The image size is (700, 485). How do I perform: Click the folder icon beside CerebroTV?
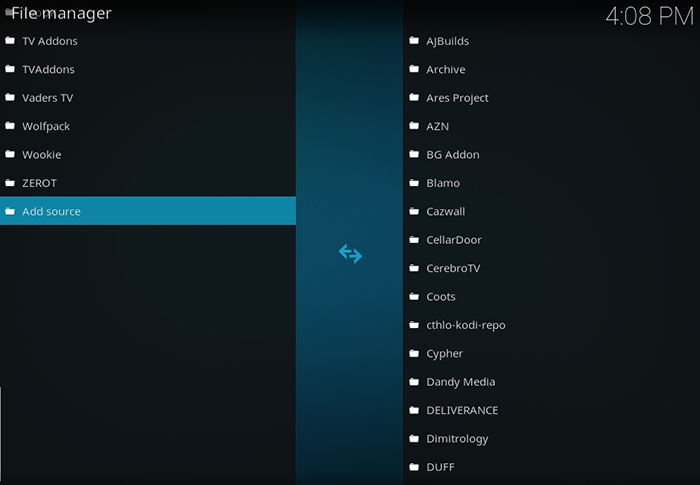coord(414,268)
